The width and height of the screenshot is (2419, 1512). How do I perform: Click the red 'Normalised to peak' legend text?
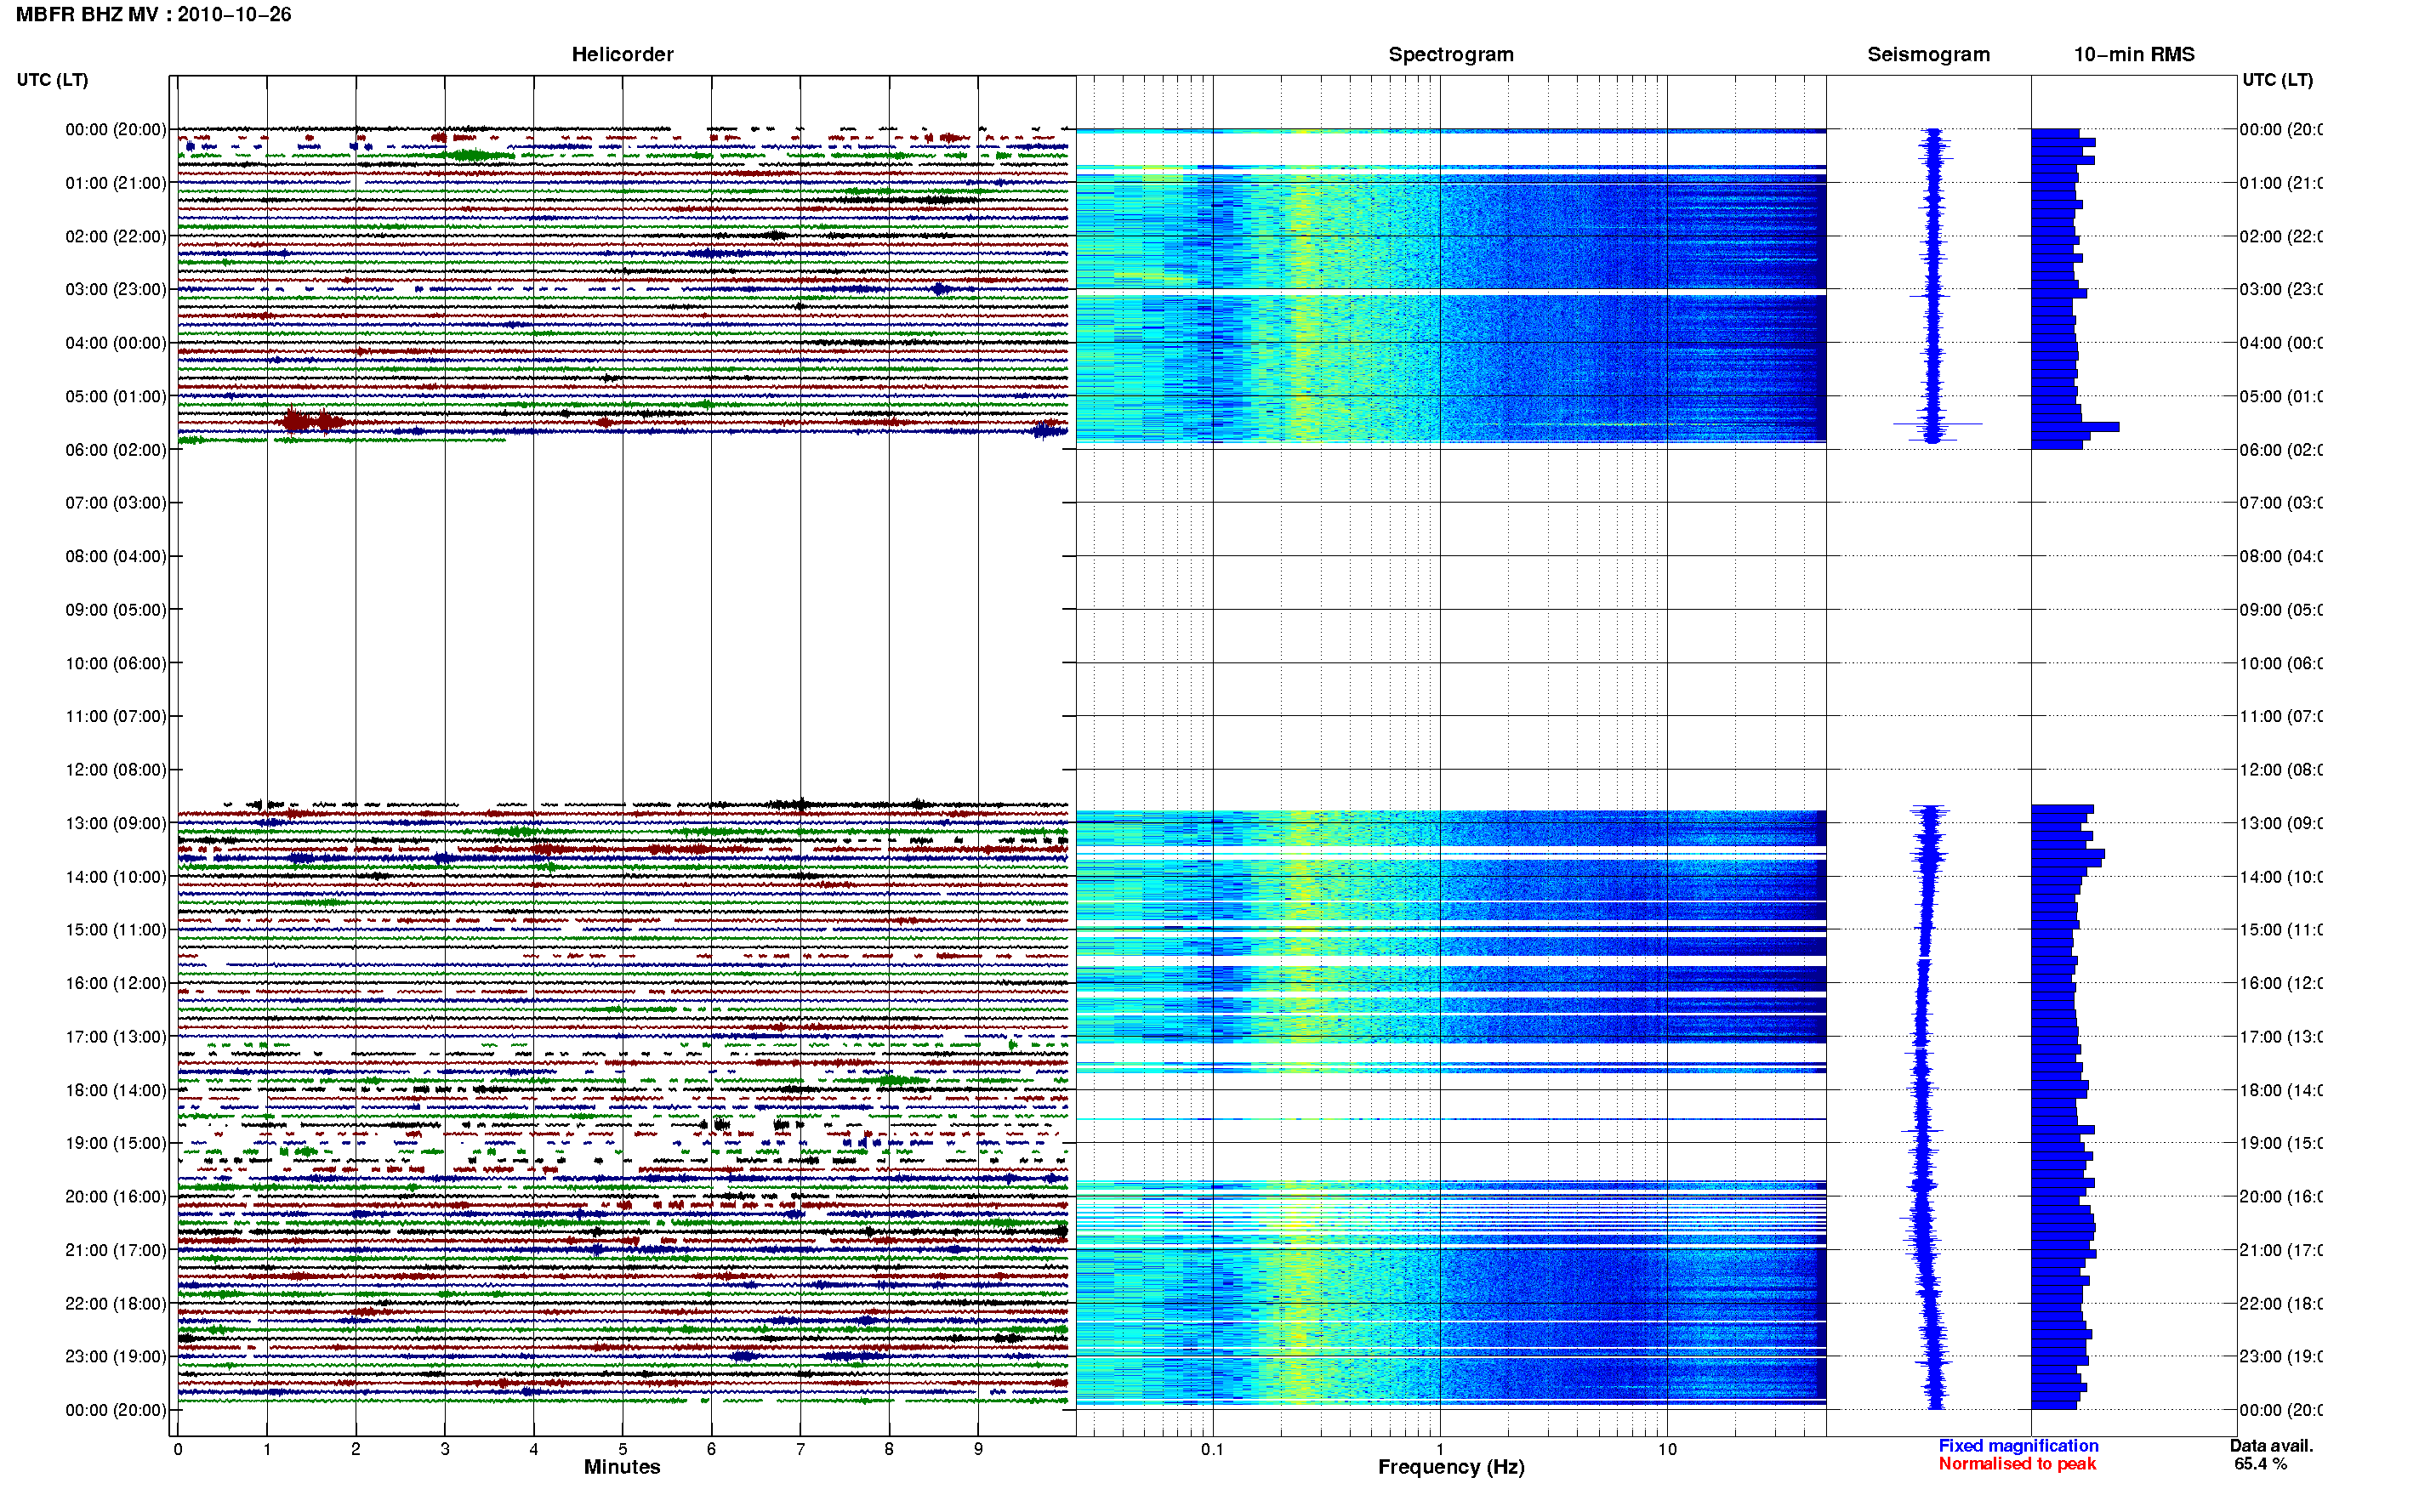tap(2017, 1464)
